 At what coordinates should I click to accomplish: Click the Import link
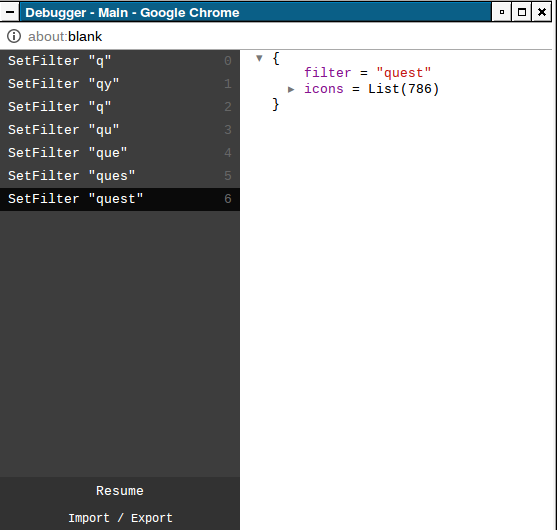click(x=89, y=518)
